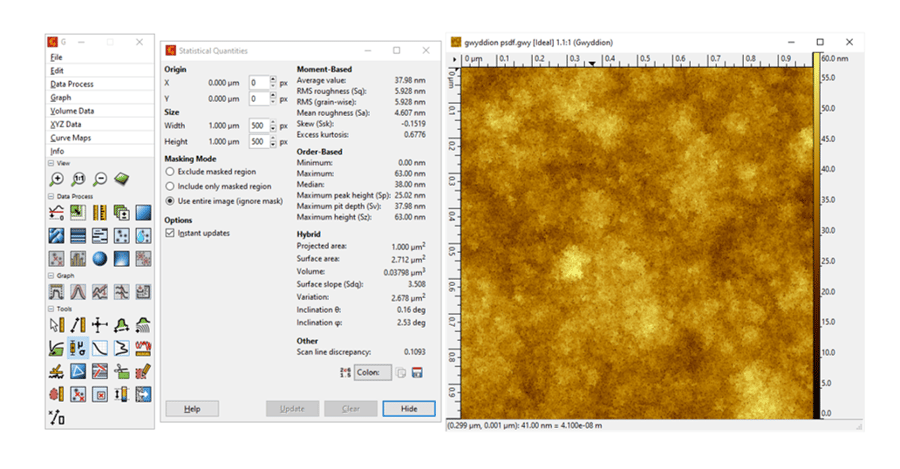Open the Data Process menu
The width and height of the screenshot is (900, 469).
pyautogui.click(x=100, y=84)
